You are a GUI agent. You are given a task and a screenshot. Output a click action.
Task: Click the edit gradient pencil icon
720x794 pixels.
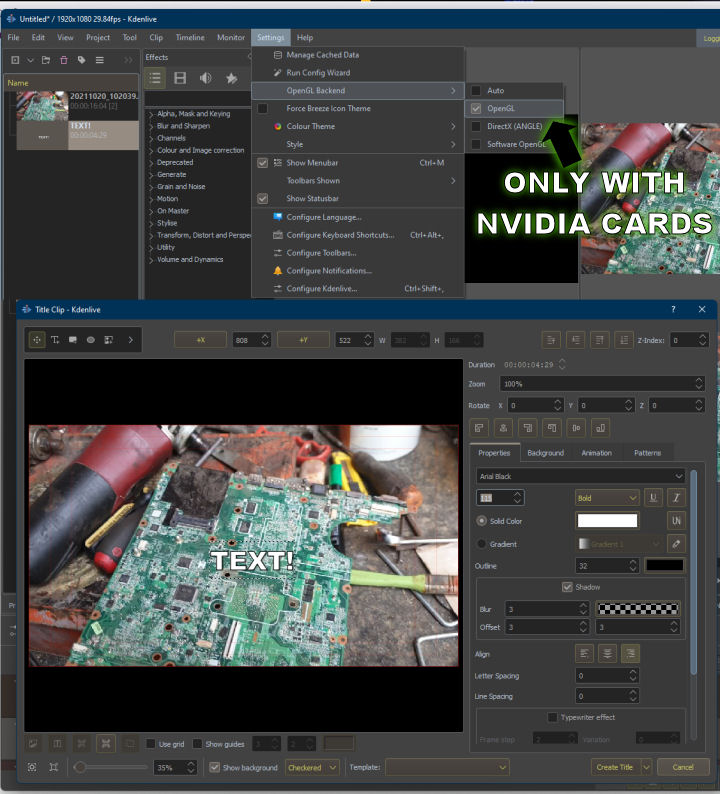[676, 544]
